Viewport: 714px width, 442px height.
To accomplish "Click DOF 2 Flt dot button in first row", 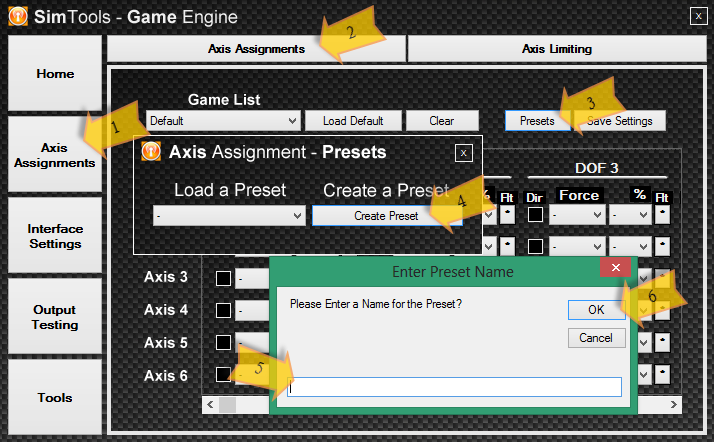I will tap(507, 214).
